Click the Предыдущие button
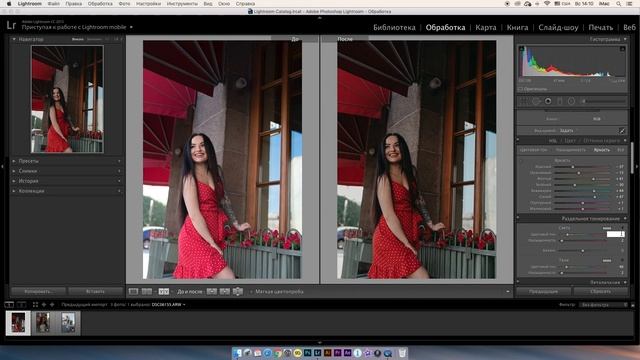 pos(543,291)
